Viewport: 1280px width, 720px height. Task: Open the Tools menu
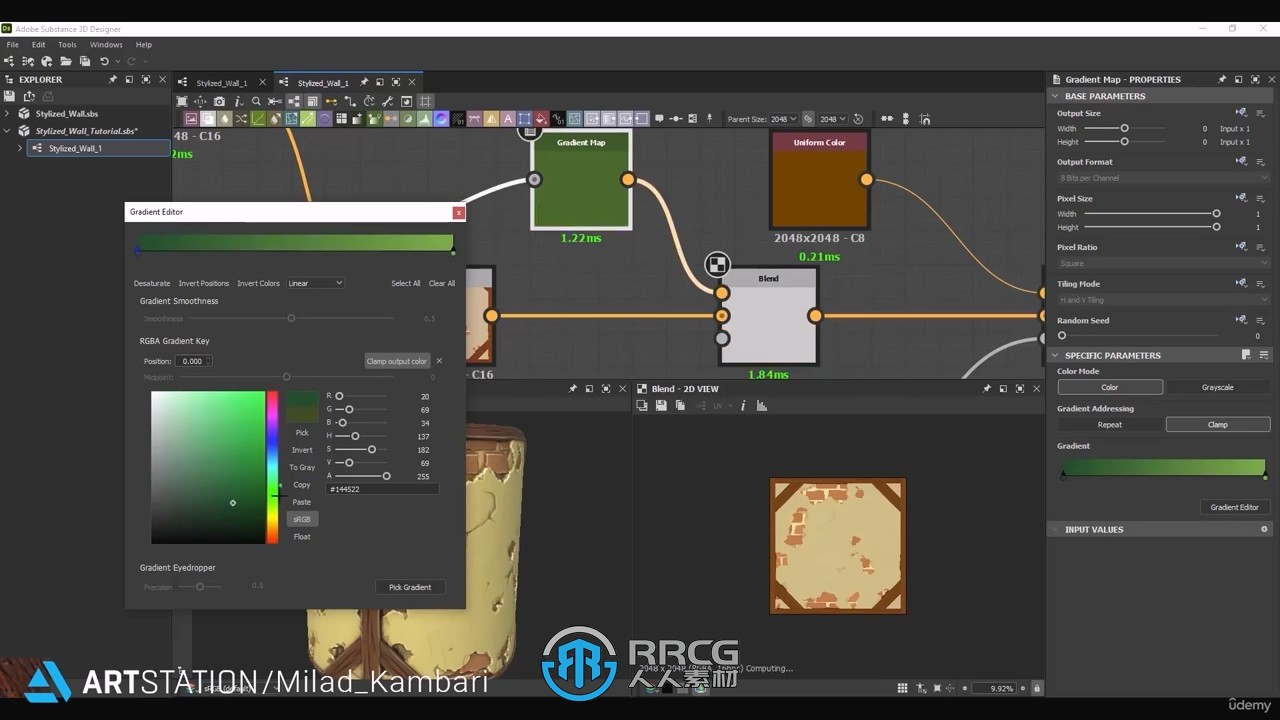(67, 44)
